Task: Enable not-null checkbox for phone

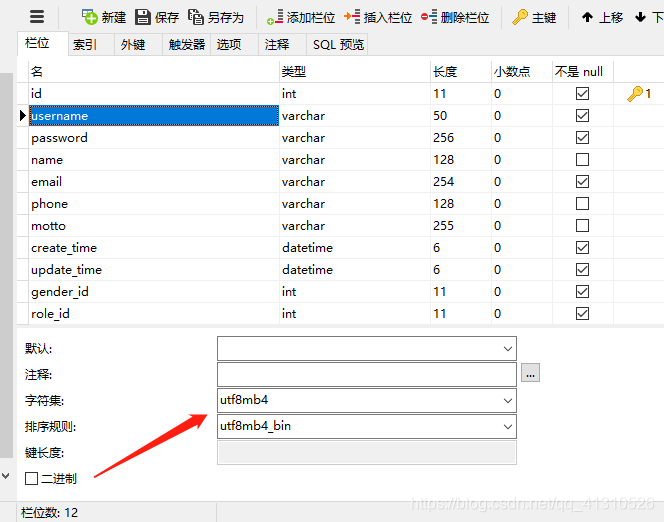Action: (x=582, y=204)
